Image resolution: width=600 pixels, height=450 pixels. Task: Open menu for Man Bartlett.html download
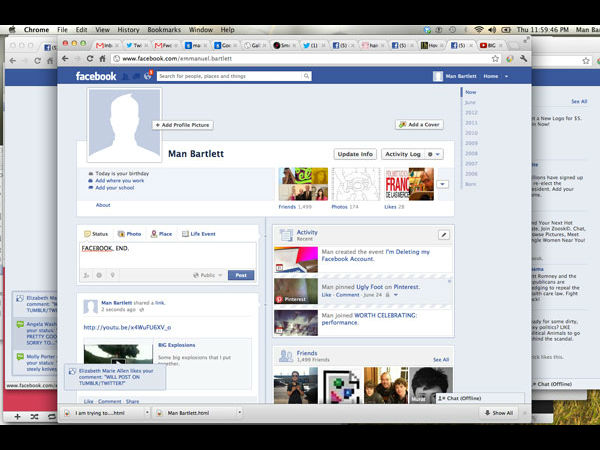coord(240,412)
